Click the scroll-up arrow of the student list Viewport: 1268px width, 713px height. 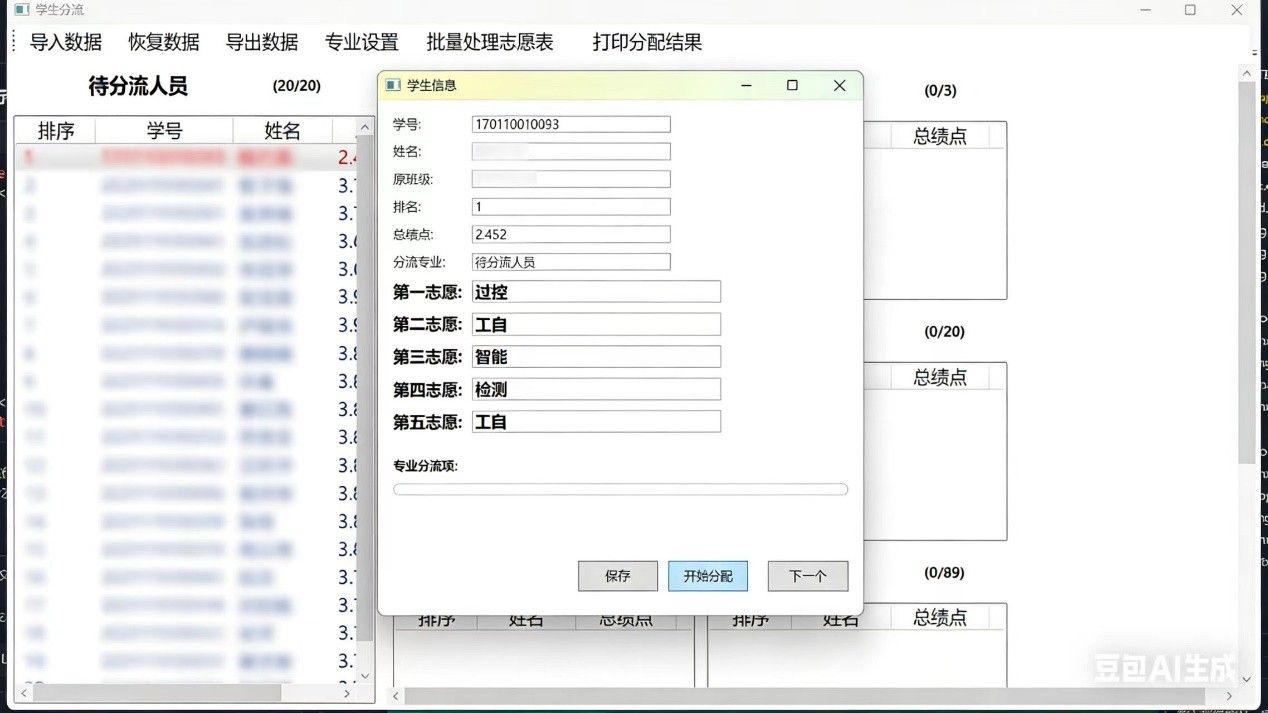[x=365, y=127]
